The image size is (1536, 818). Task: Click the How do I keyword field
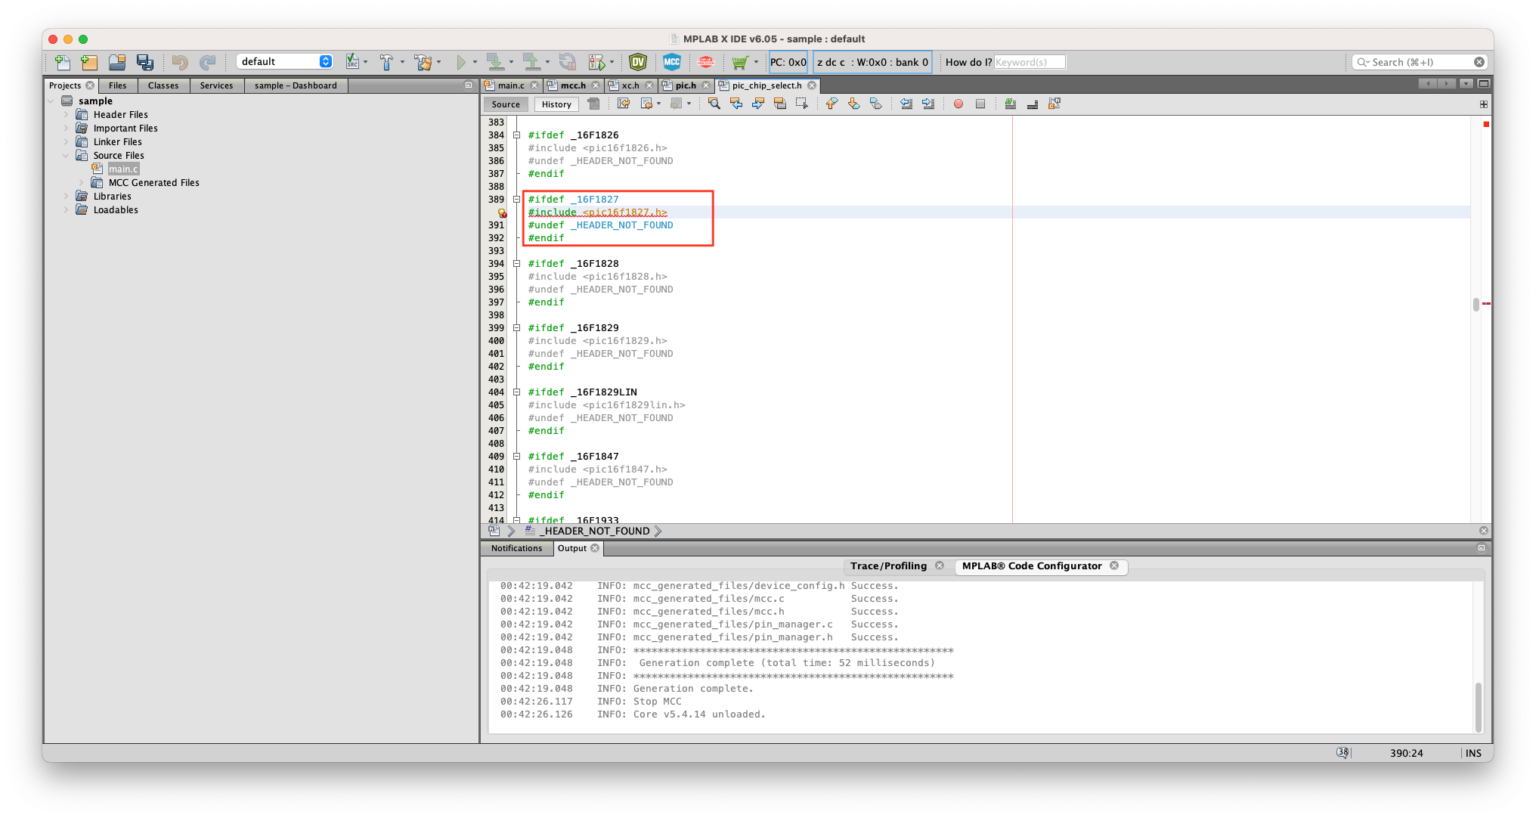(x=1029, y=62)
